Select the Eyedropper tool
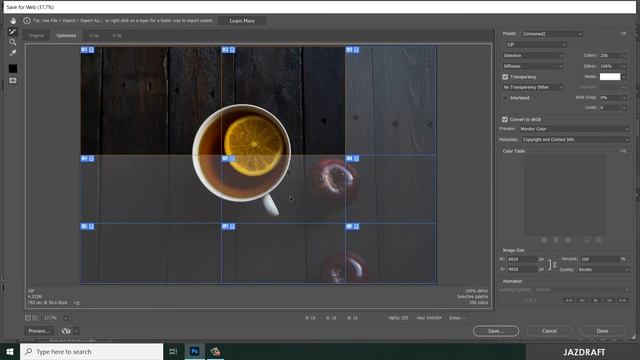Screen dimensions: 640x360 click(13, 53)
